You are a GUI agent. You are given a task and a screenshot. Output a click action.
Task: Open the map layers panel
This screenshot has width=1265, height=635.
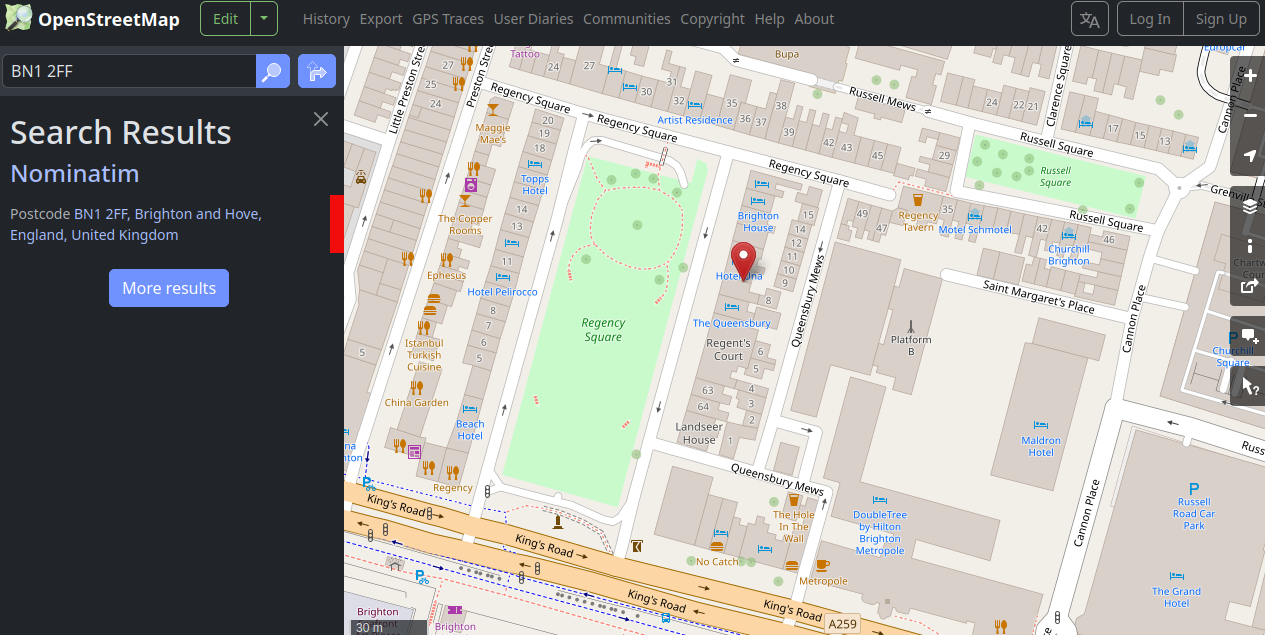[1248, 207]
